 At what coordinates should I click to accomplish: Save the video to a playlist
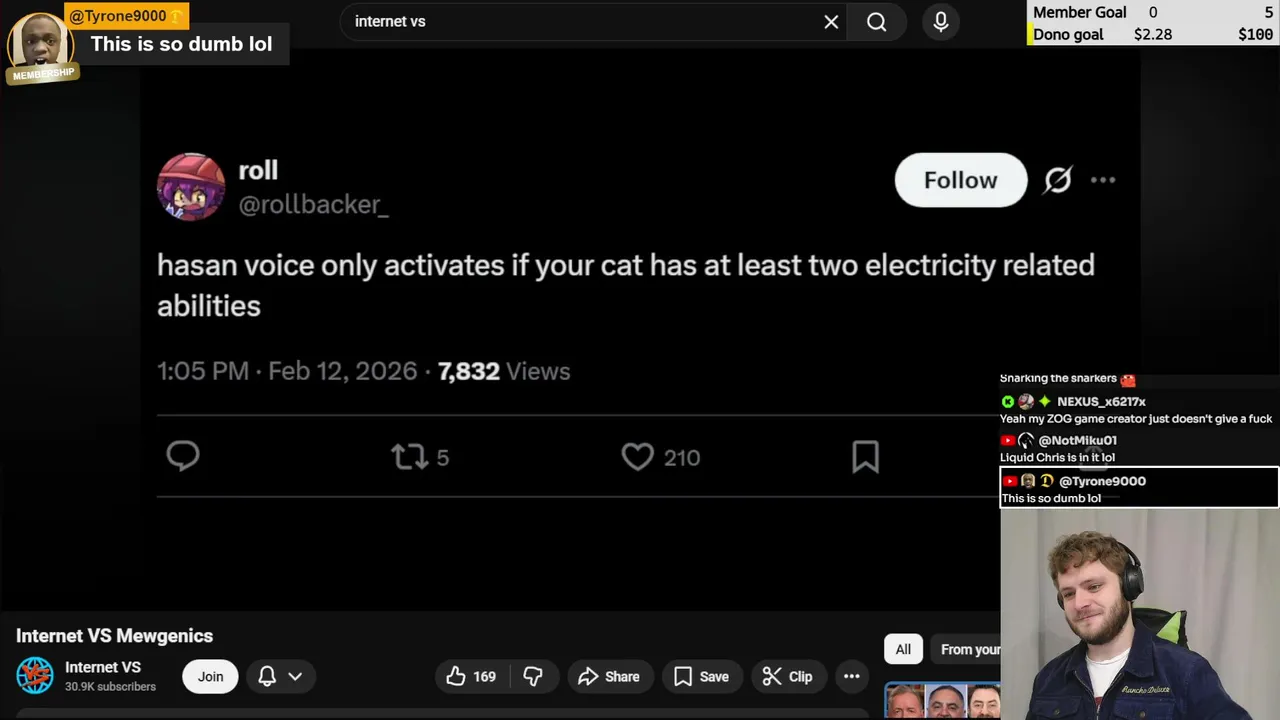(x=701, y=677)
